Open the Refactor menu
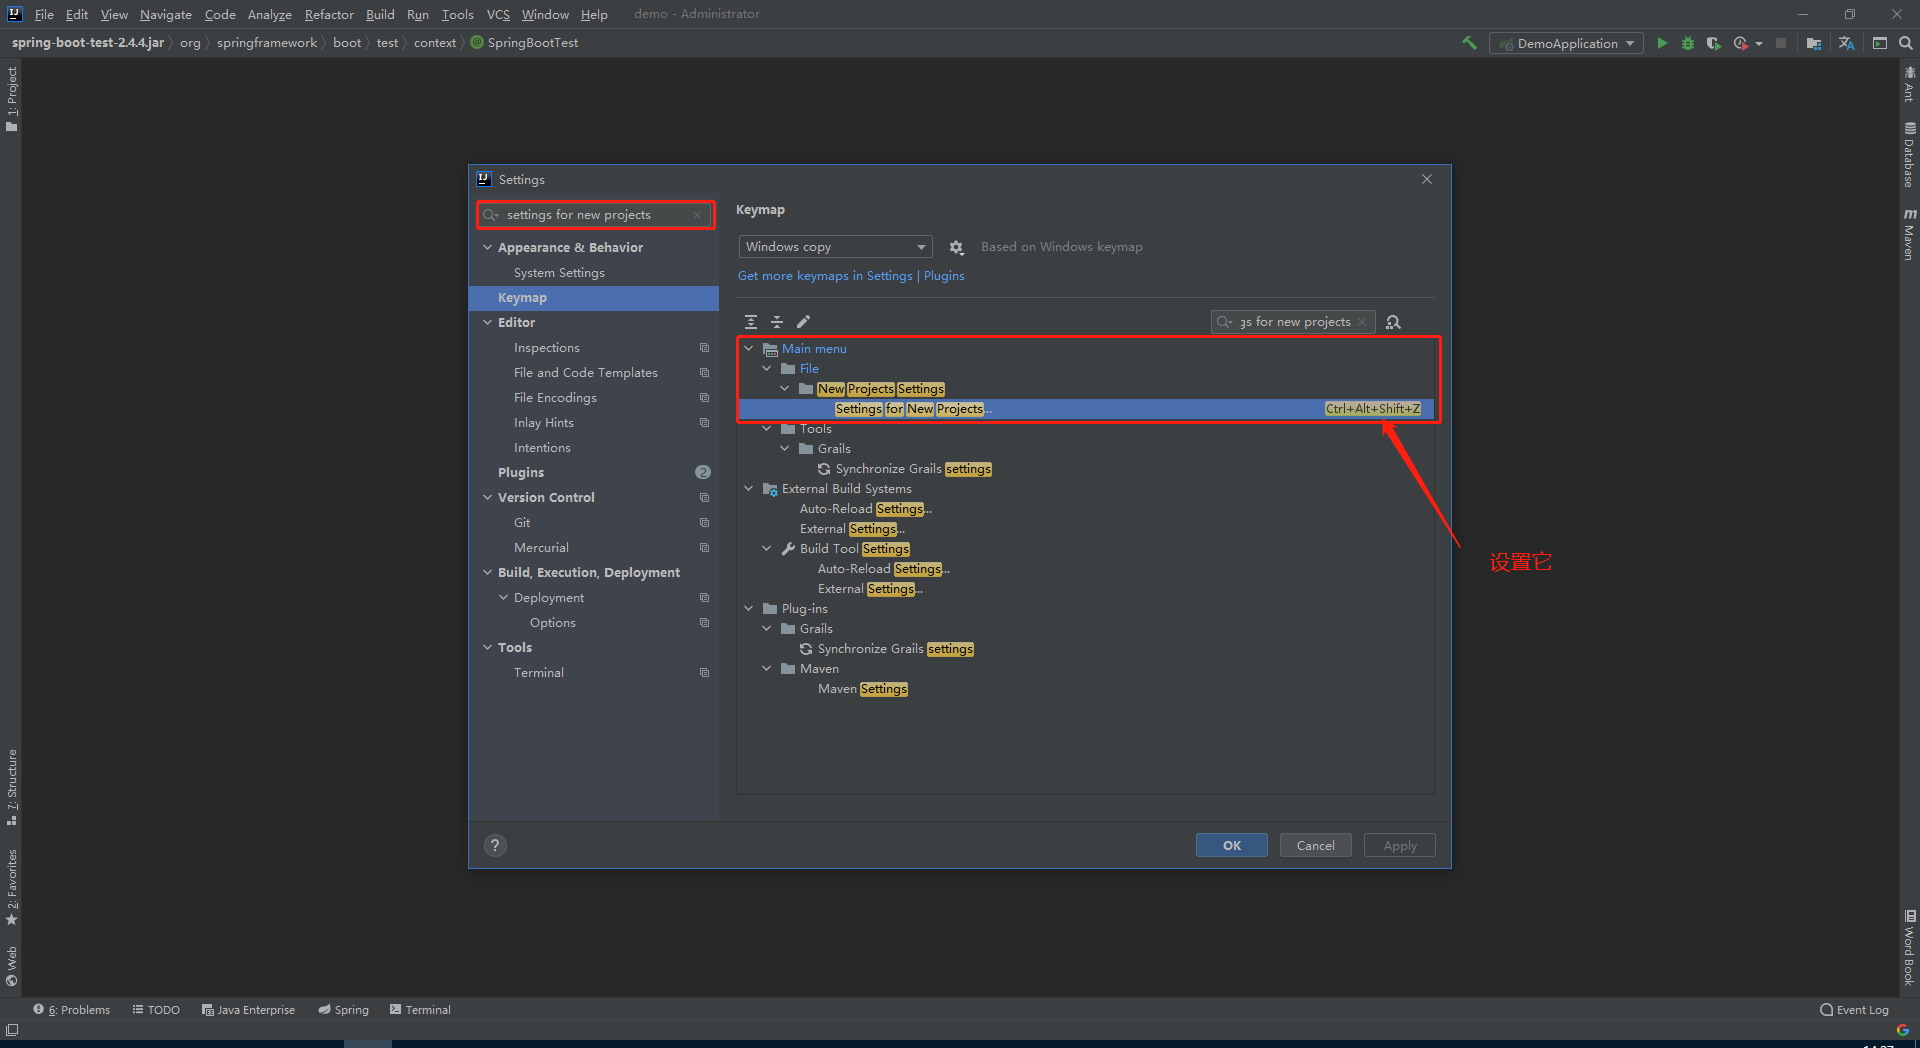The width and height of the screenshot is (1920, 1048). coord(329,14)
